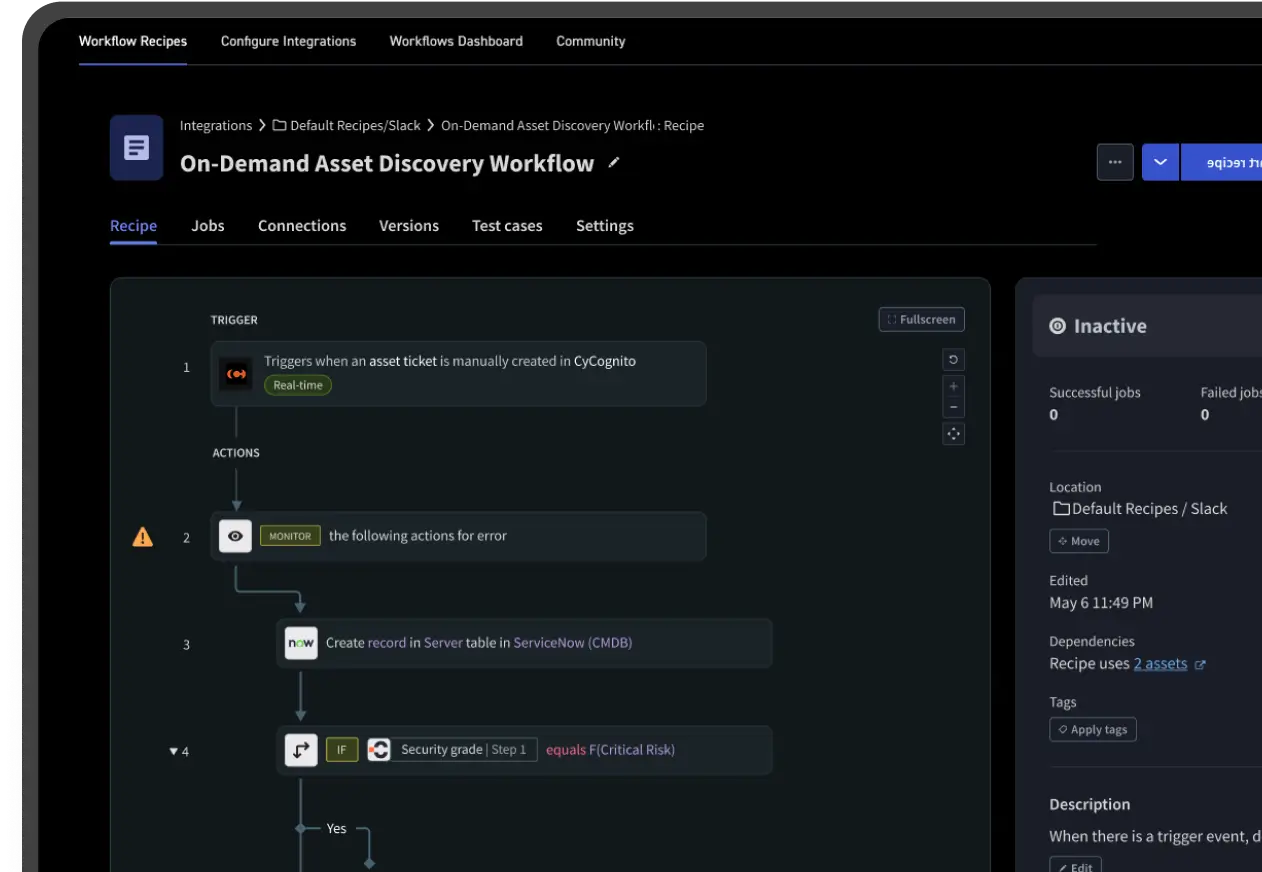The image size is (1262, 872).
Task: Select the Real-time badge on trigger
Action: coord(298,384)
